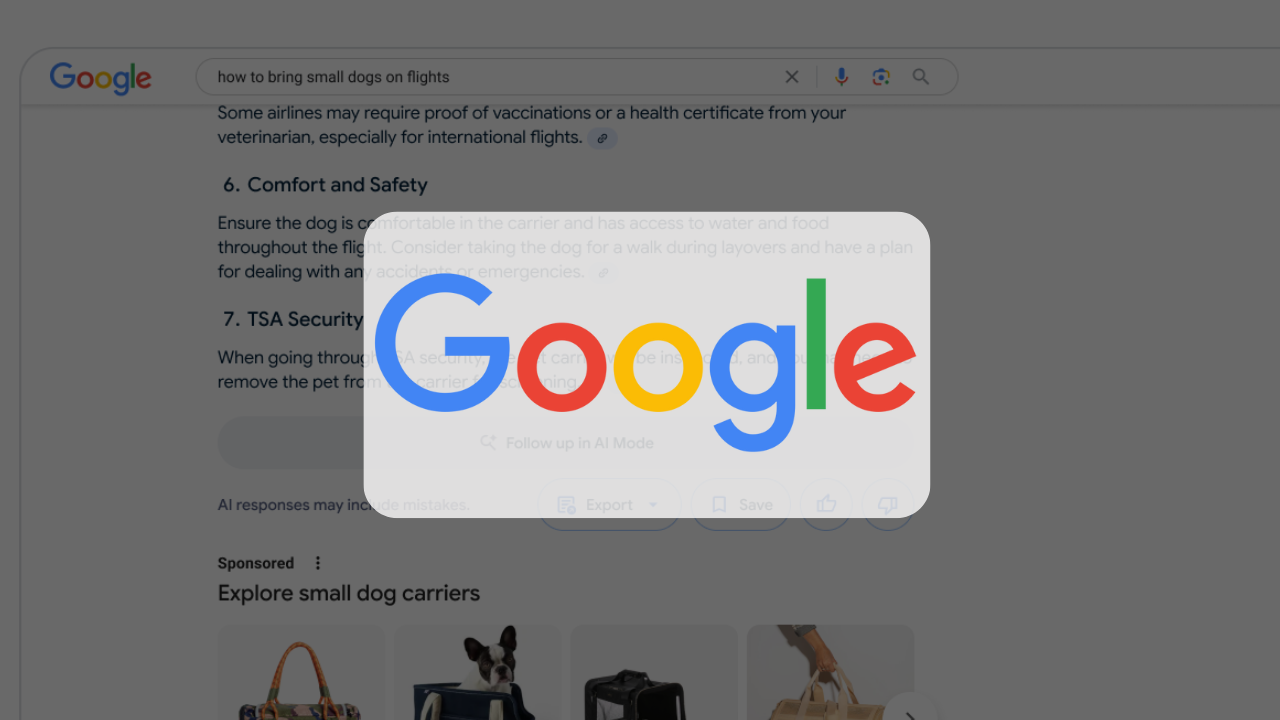Open the French bulldog carrier product image
Image resolution: width=1280 pixels, height=720 pixels.
478,672
